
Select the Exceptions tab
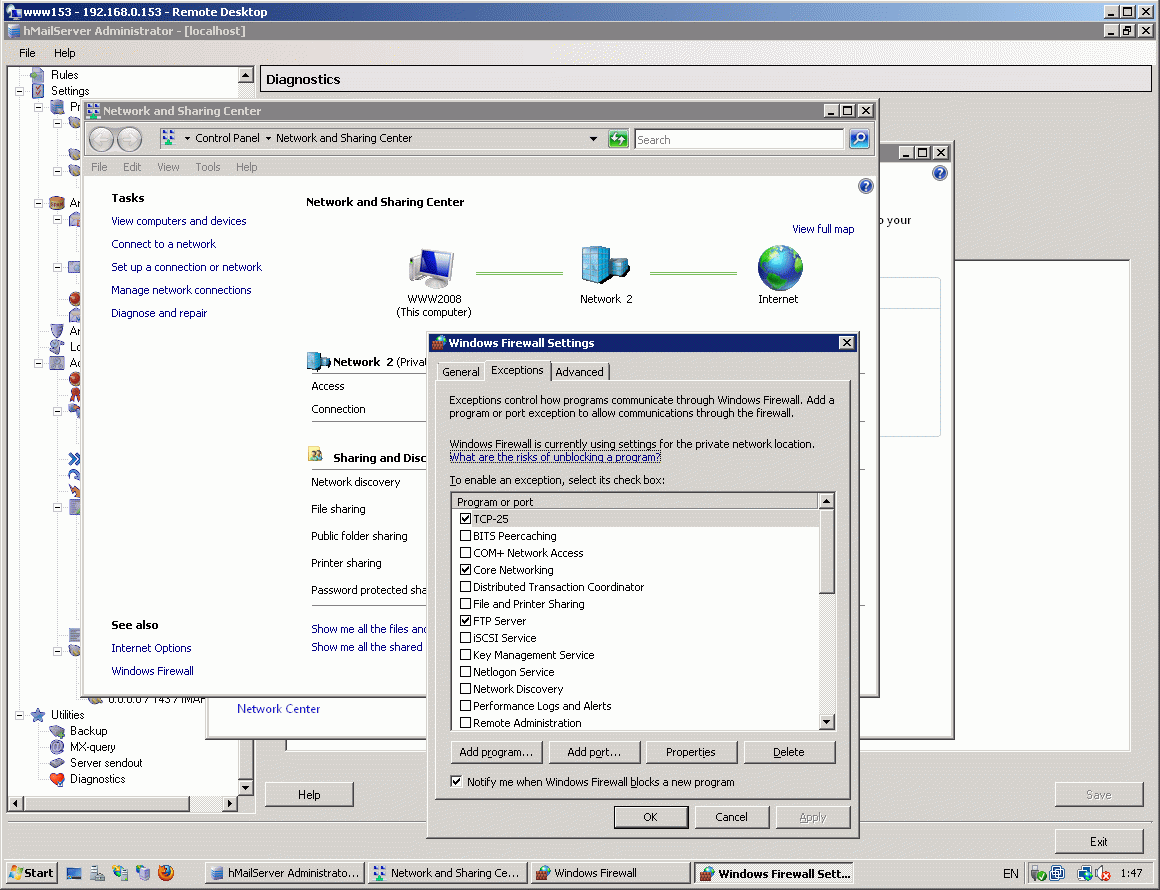(x=517, y=370)
